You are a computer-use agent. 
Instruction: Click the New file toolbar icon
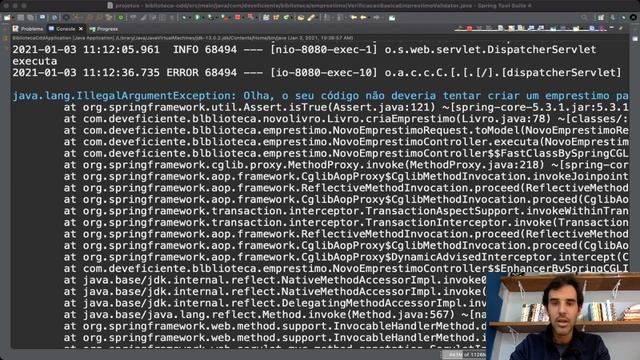coord(7,18)
